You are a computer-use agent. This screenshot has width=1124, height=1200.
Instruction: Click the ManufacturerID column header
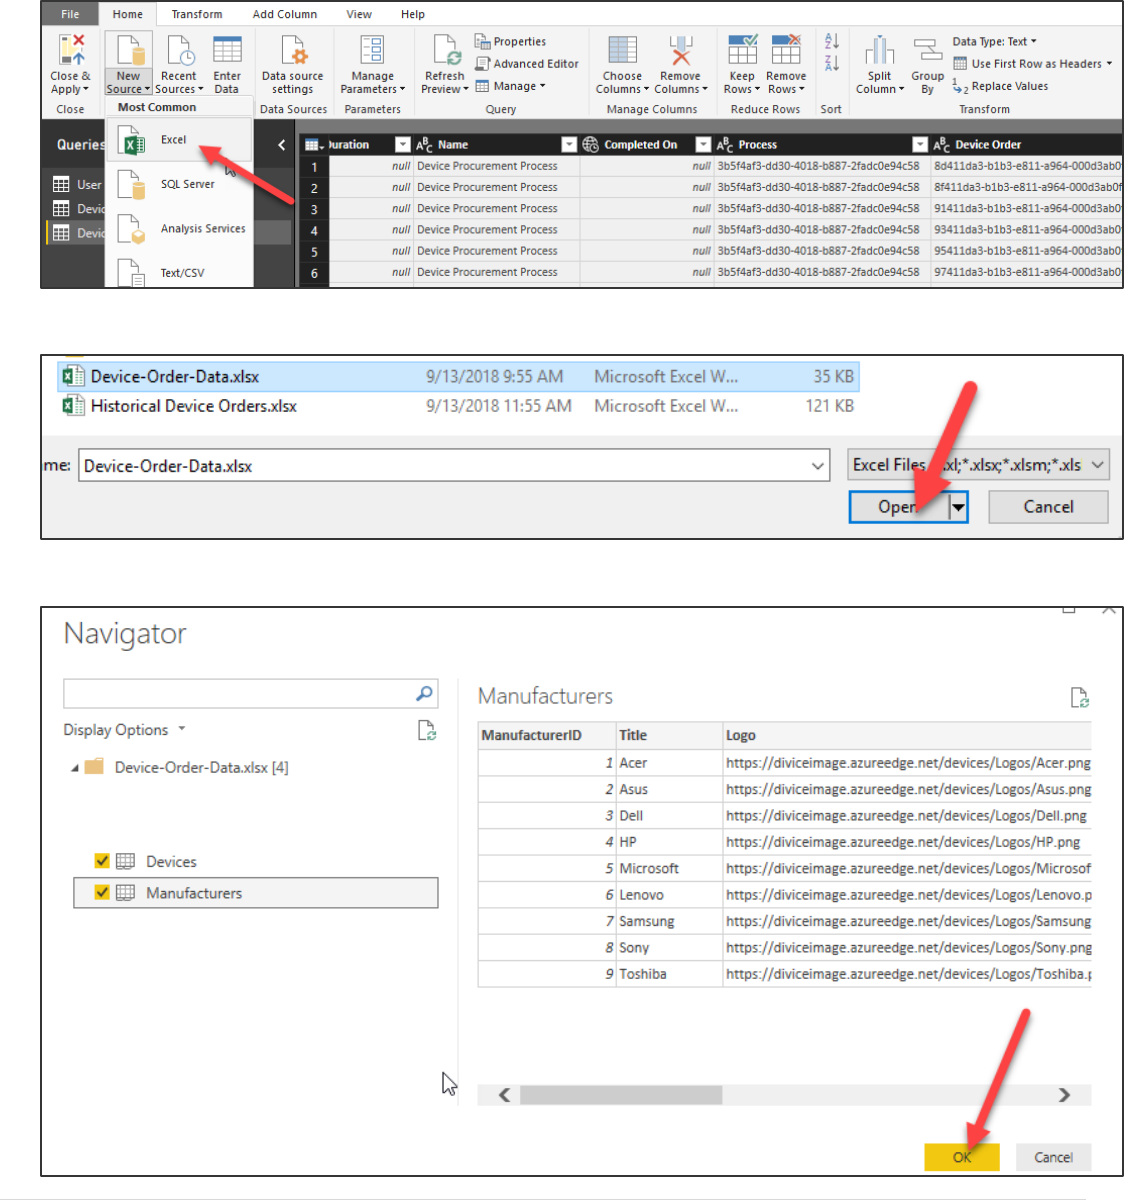coord(546,735)
